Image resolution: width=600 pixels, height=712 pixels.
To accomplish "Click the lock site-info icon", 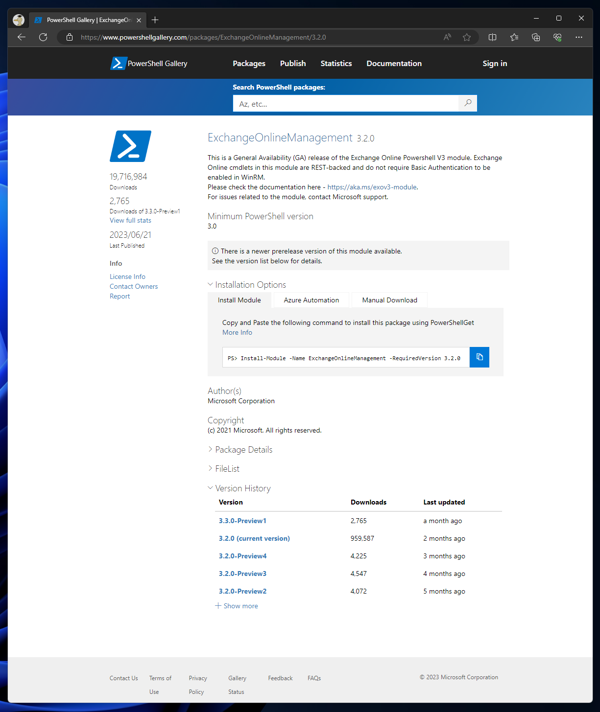I will click(69, 37).
